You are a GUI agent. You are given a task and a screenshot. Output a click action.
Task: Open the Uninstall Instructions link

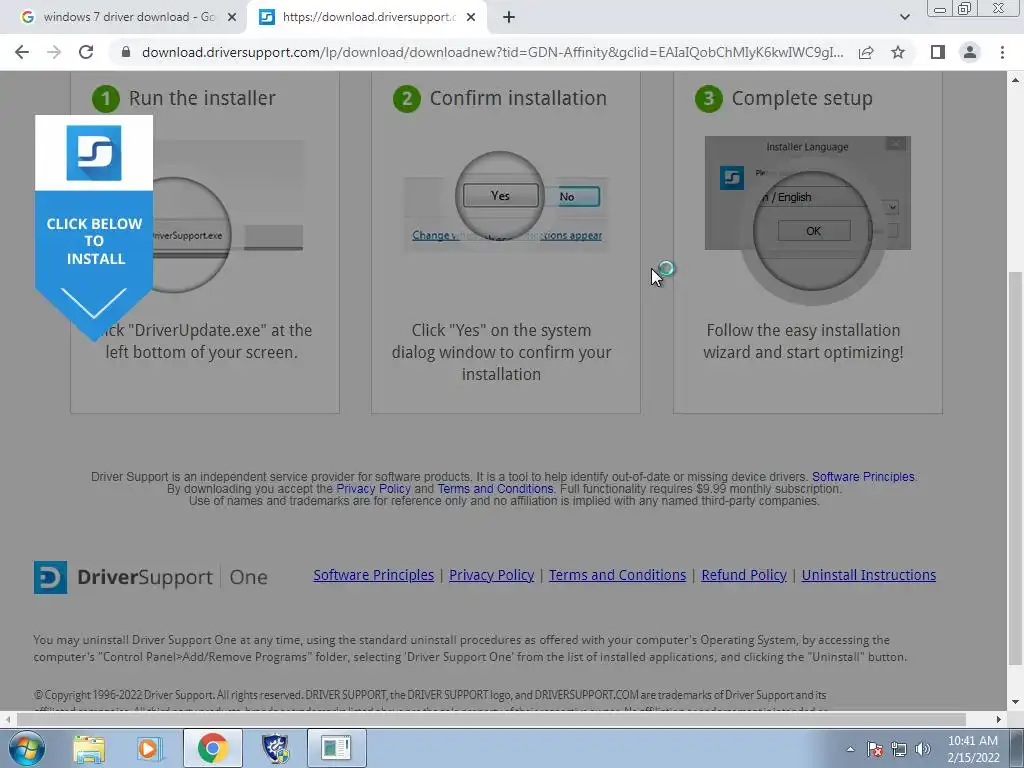click(869, 575)
